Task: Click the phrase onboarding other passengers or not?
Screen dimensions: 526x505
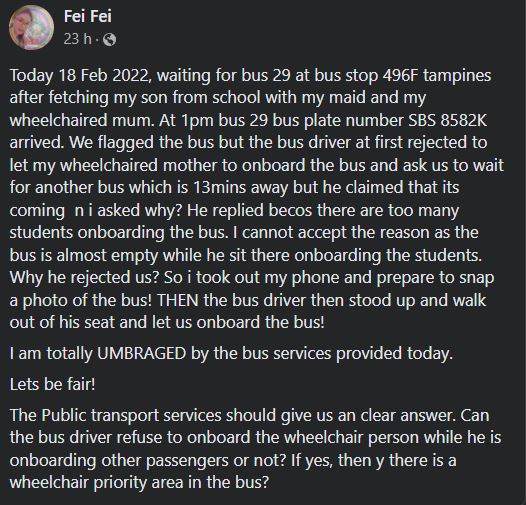Action: coord(147,460)
